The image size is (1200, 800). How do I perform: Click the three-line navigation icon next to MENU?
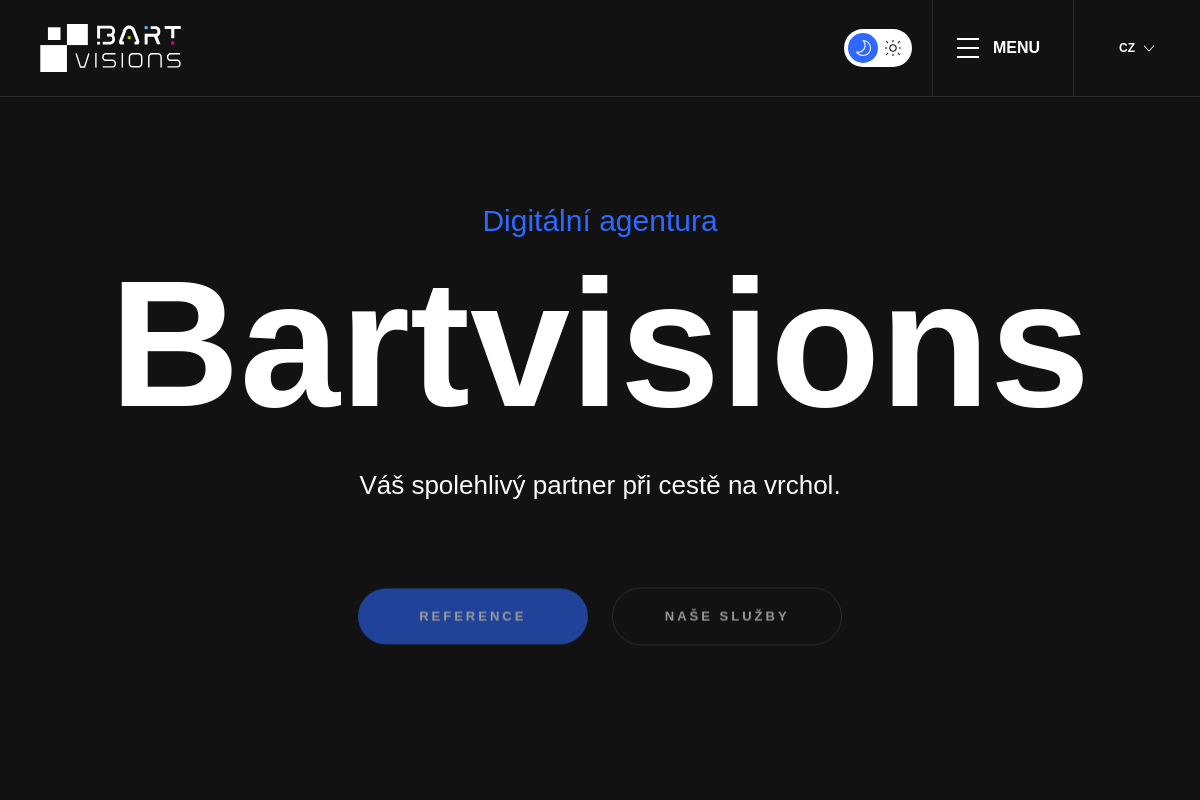coord(968,47)
